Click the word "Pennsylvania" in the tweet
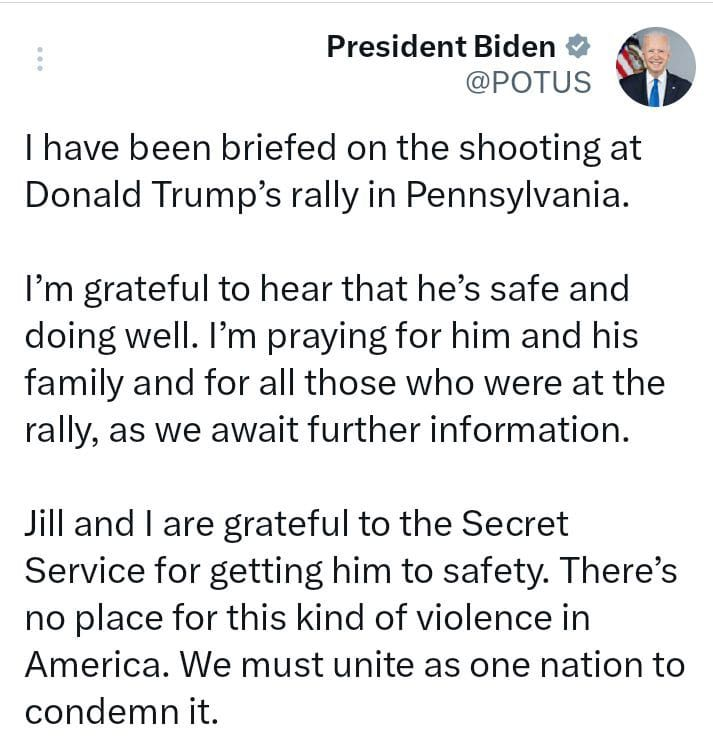Screen dimensions: 713x750 521,194
